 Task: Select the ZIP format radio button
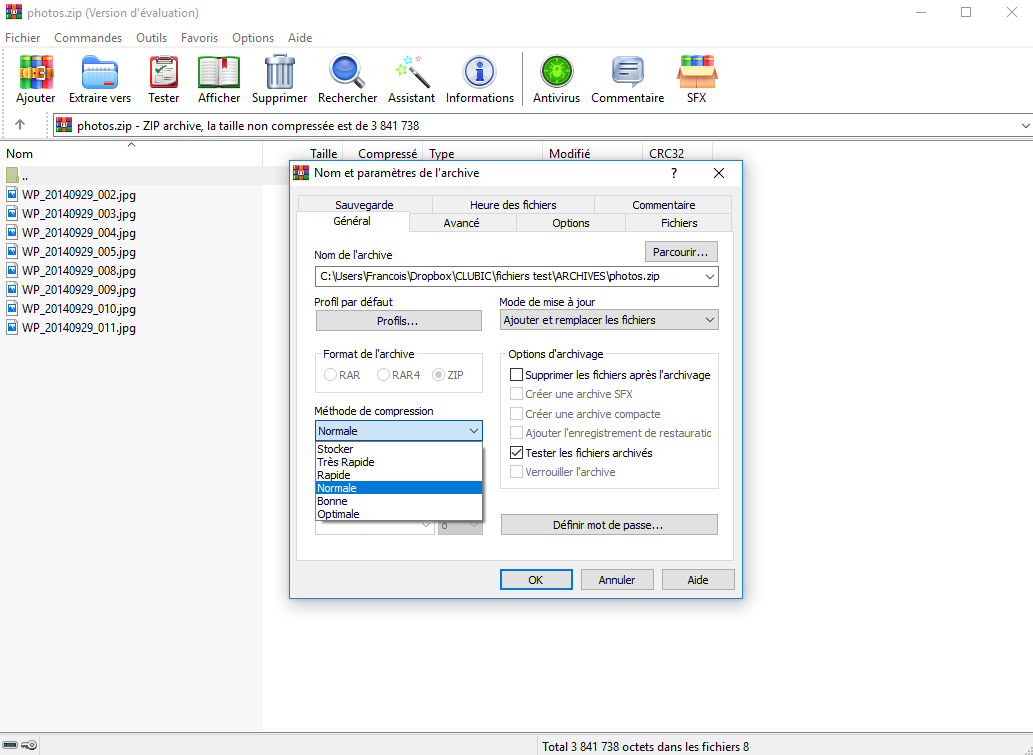tap(439, 375)
